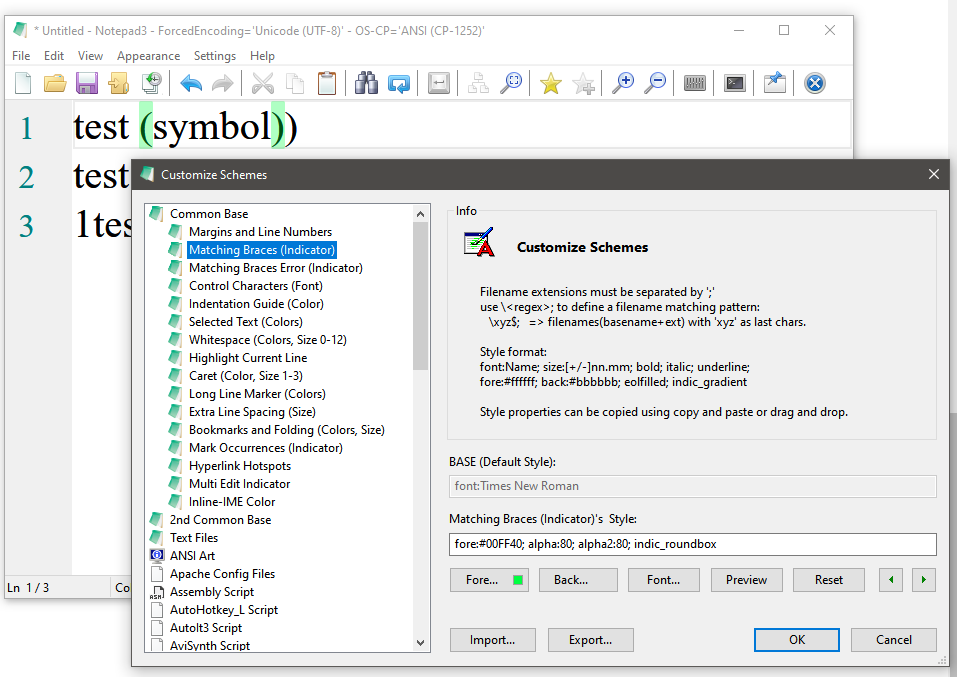Select AutoHotkey_L Script scheme
Screen dimensions: 957x677
tap(224, 610)
